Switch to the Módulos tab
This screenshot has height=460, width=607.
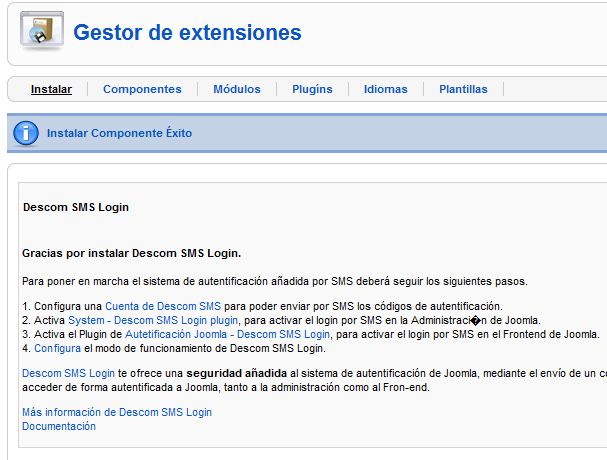coord(237,89)
